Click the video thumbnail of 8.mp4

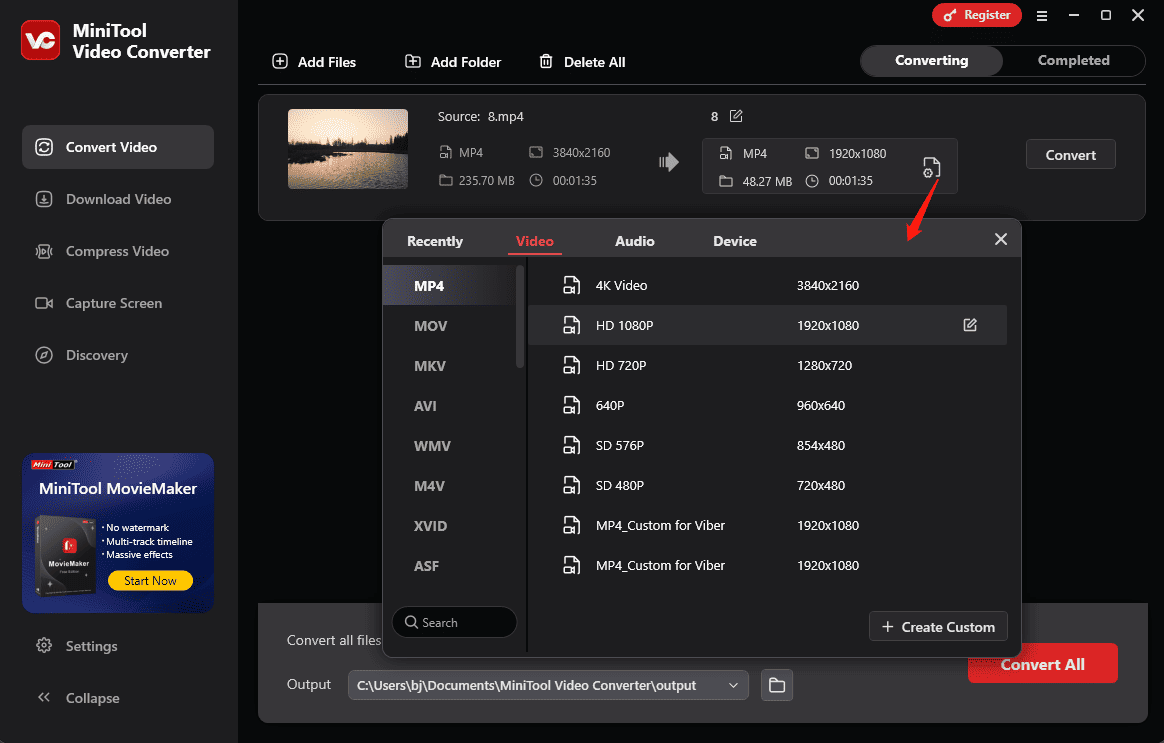point(347,148)
